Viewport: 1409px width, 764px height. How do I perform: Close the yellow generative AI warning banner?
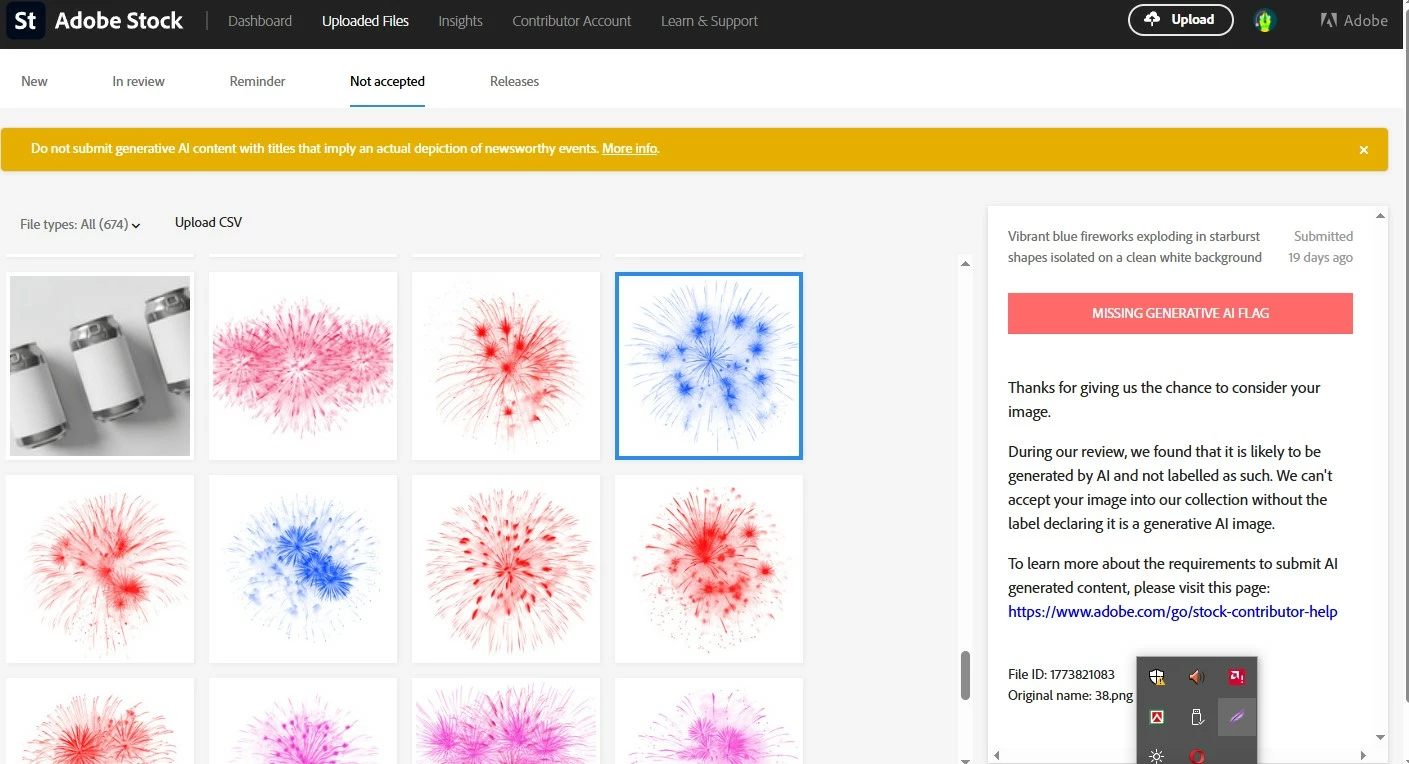coord(1363,150)
